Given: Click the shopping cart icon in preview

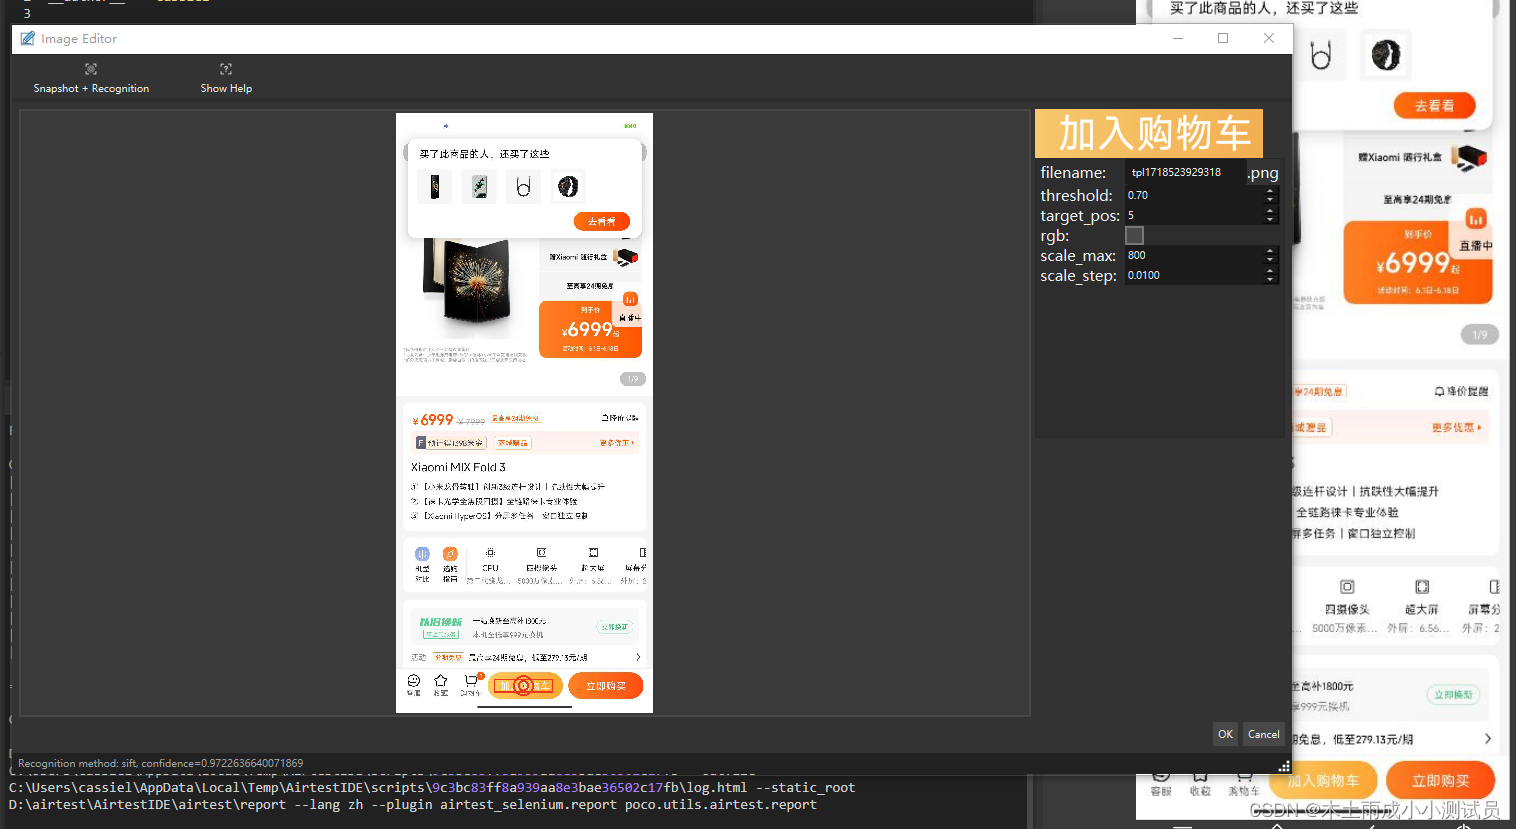Looking at the screenshot, I should click(470, 681).
